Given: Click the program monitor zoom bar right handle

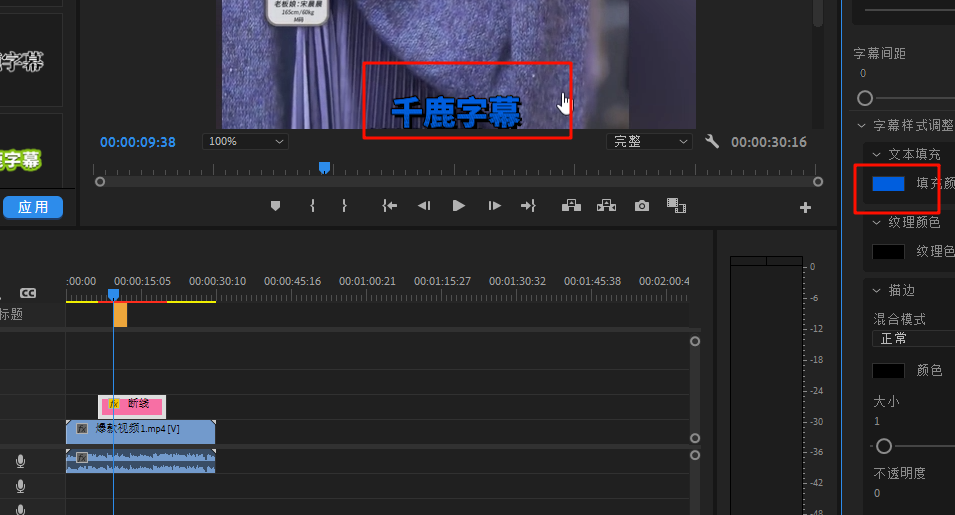Looking at the screenshot, I should [818, 181].
